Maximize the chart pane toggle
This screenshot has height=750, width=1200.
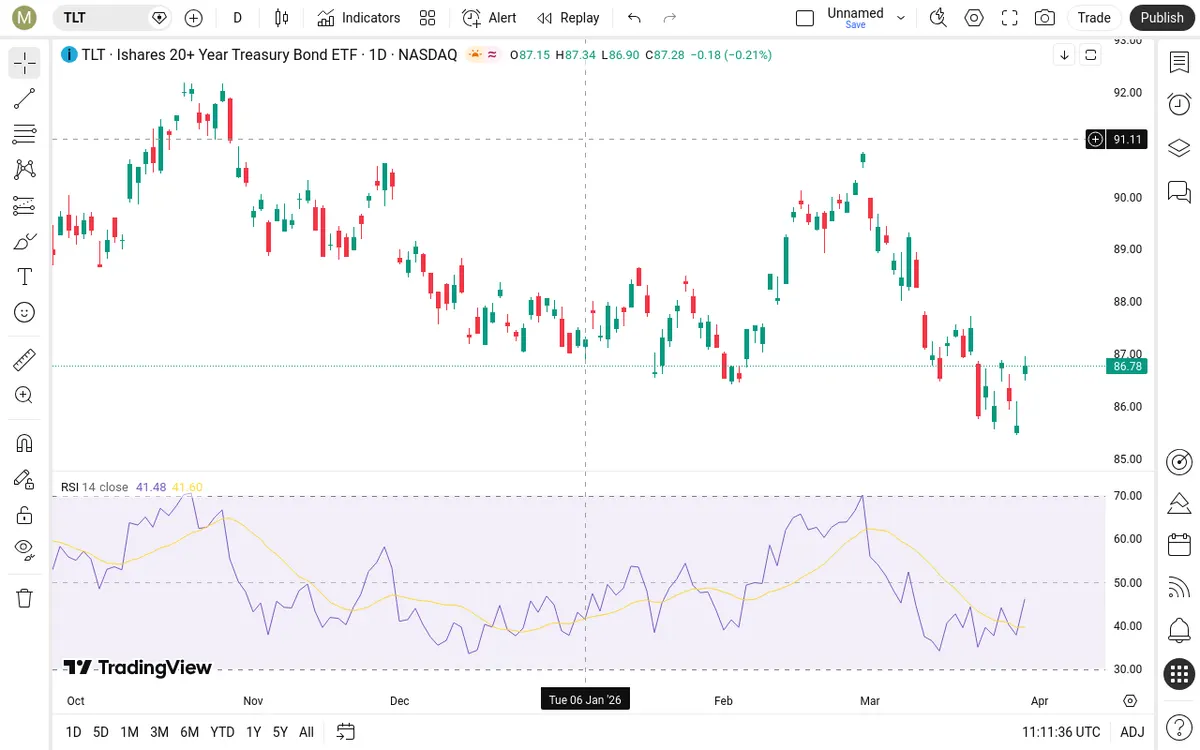(x=1090, y=55)
